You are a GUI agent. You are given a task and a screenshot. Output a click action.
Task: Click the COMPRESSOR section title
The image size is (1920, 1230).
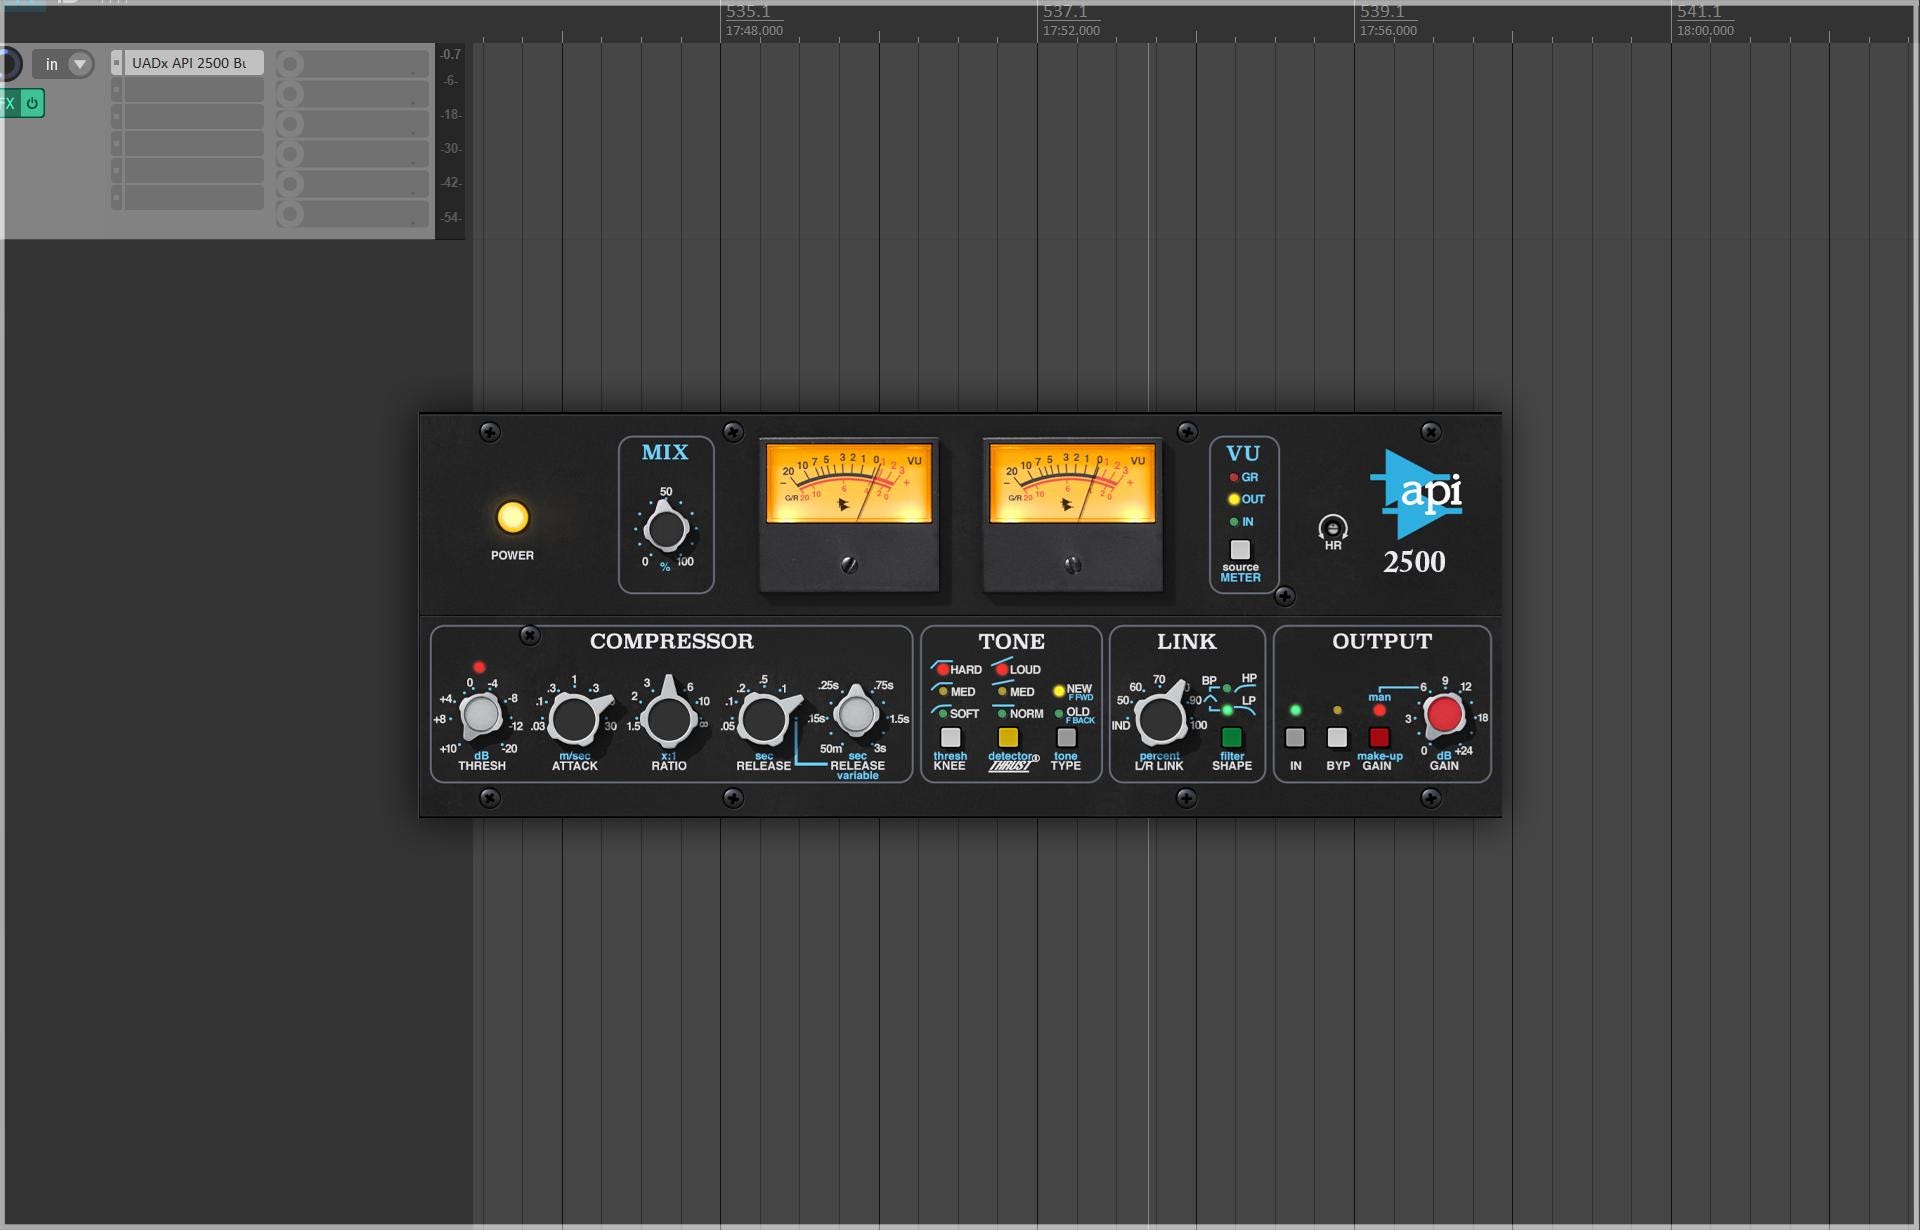(672, 641)
